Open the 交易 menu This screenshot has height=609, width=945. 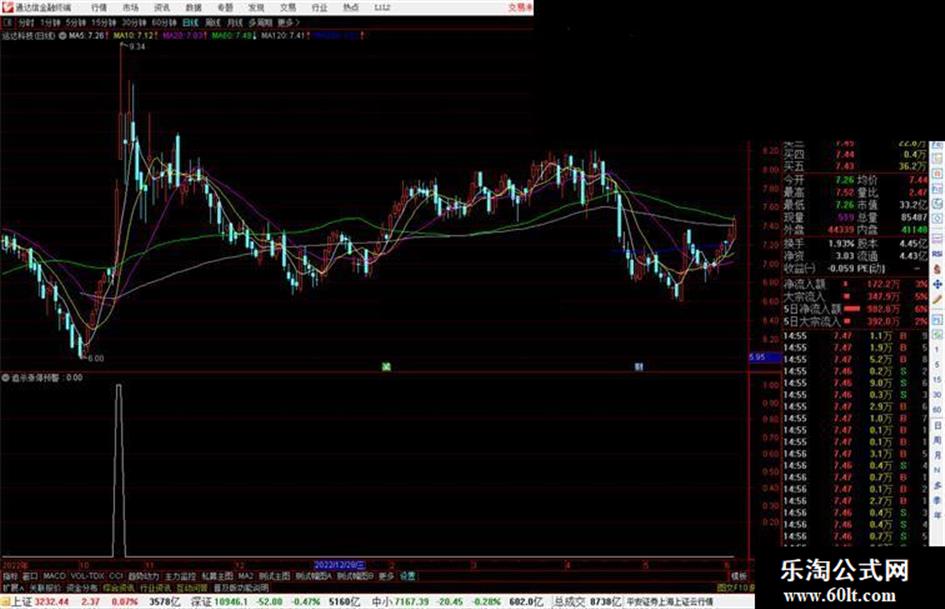pos(287,8)
